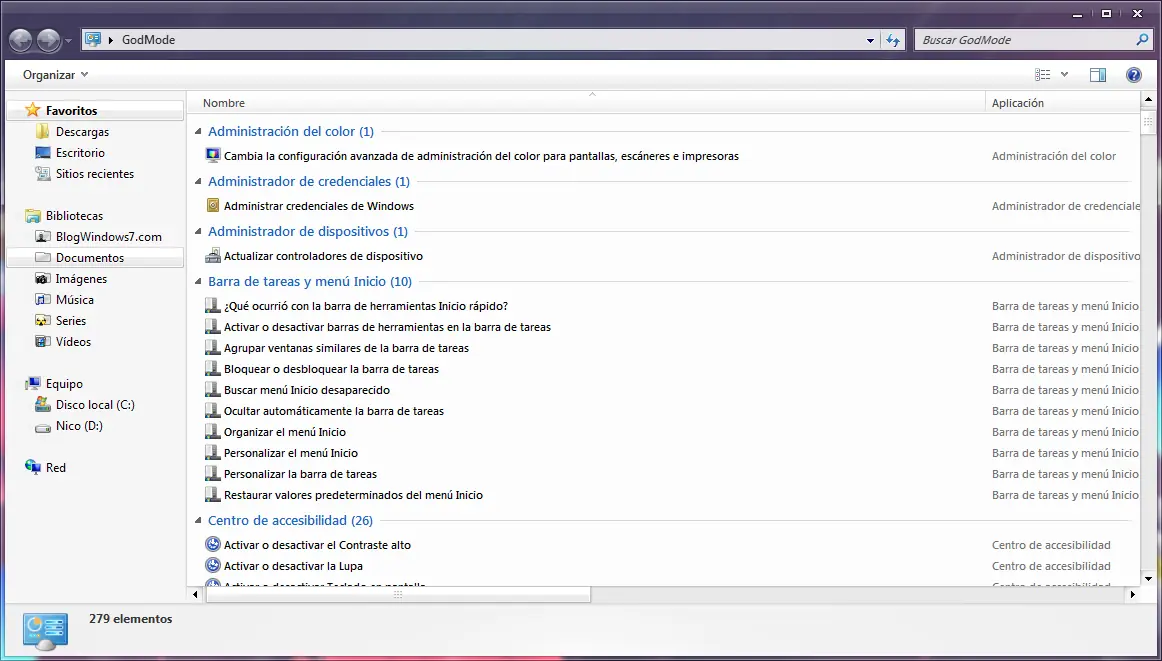1162x661 pixels.
Task: Click the Administración del color group heading
Action: pos(290,132)
